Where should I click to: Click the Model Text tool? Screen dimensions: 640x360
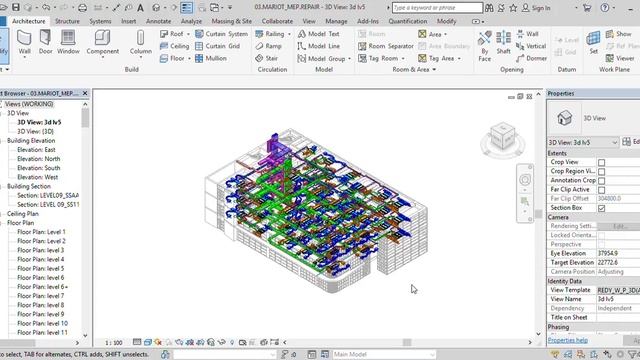[318, 34]
